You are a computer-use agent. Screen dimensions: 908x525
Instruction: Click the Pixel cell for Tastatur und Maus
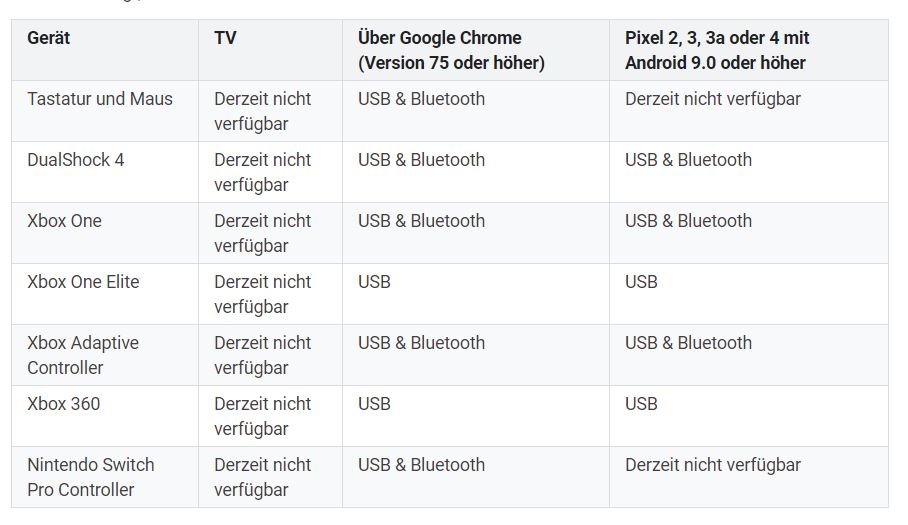713,99
